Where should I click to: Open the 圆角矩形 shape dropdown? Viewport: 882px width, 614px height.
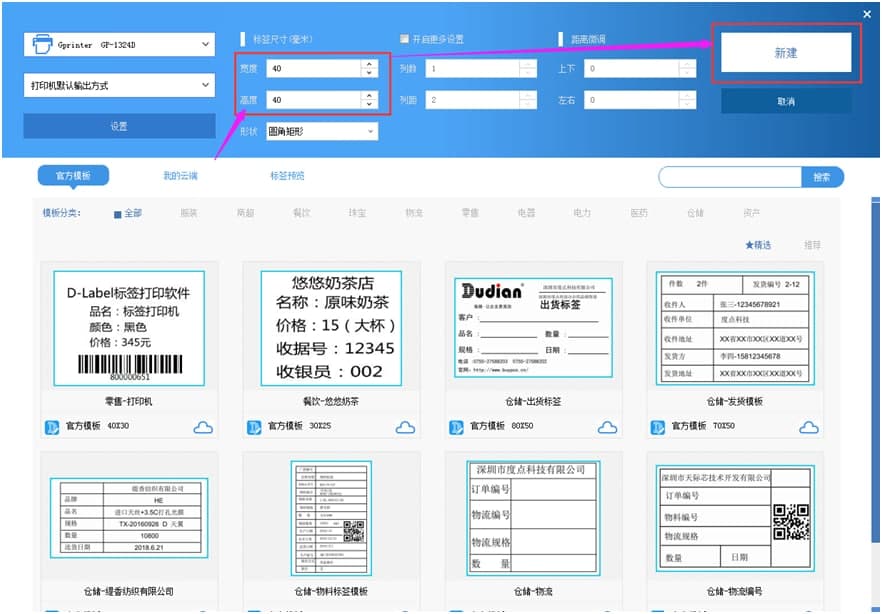point(322,132)
